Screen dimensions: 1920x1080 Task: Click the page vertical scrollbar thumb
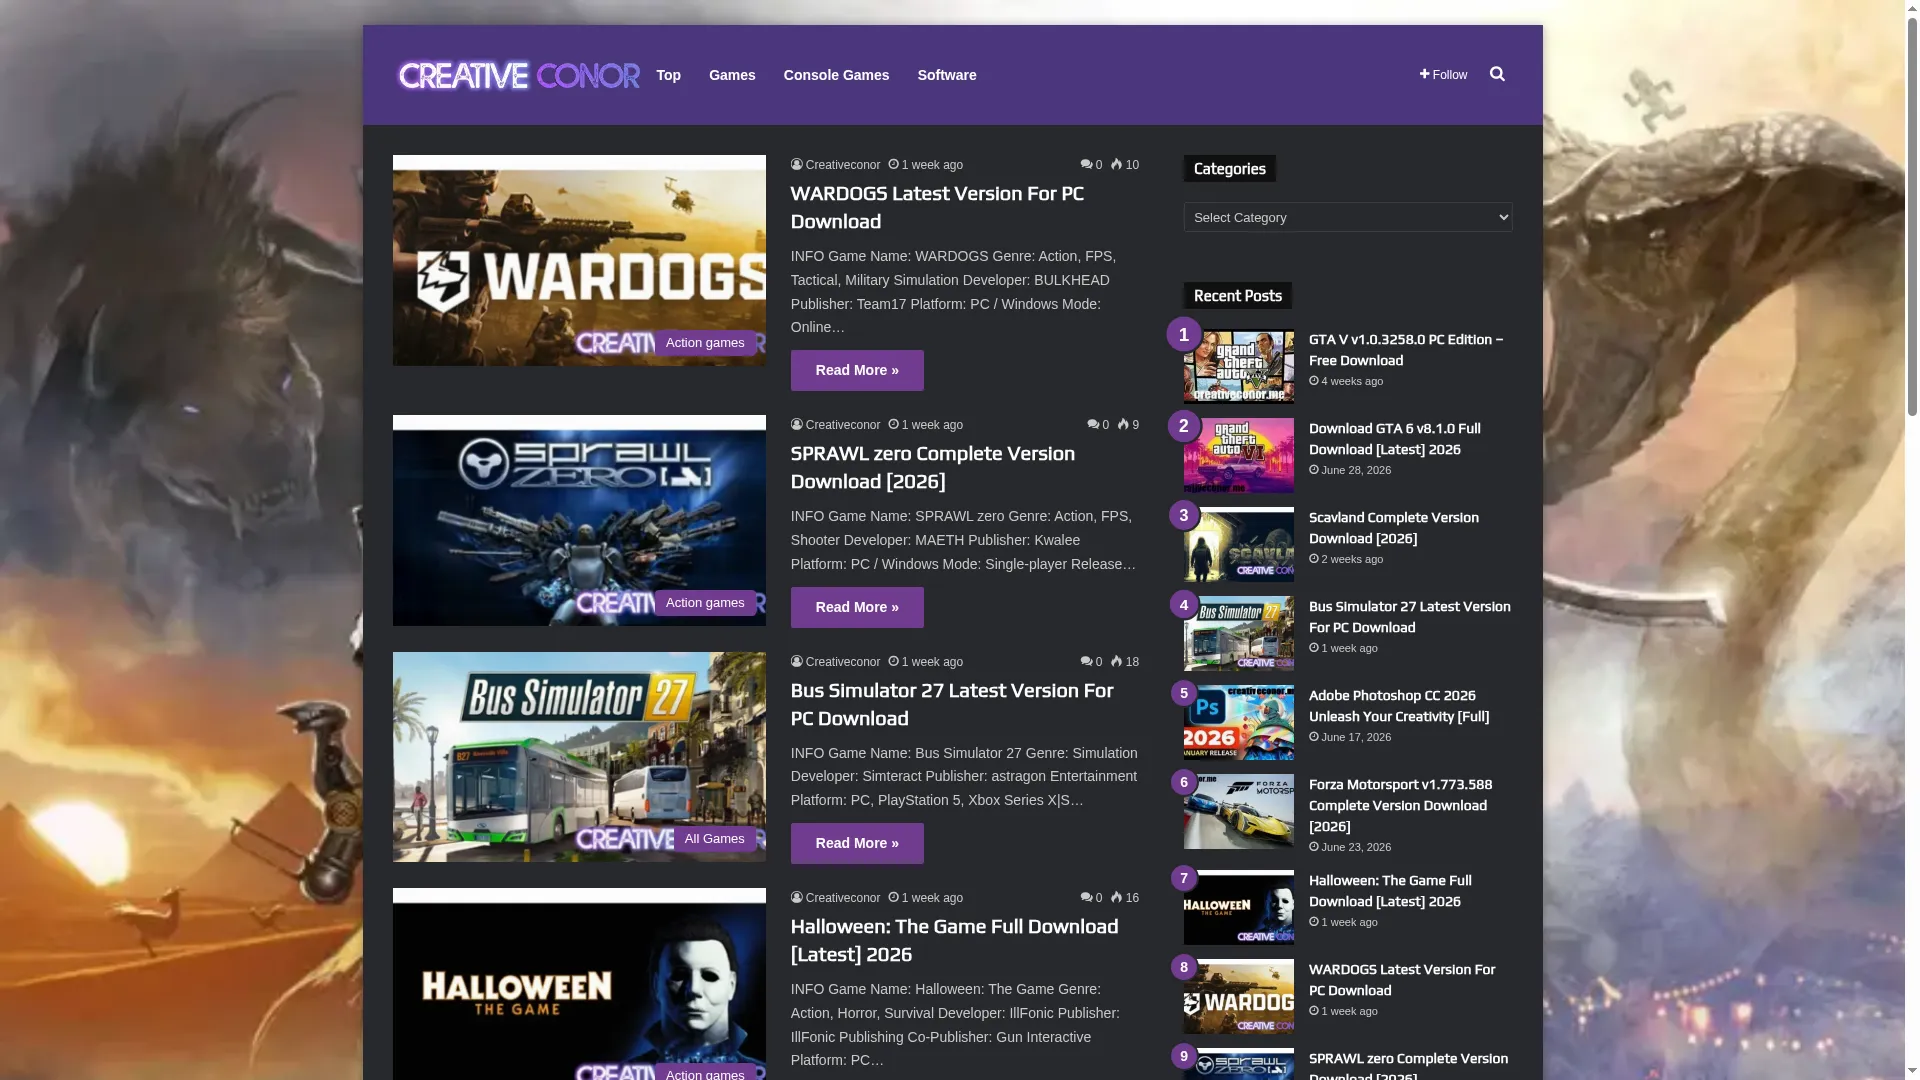1912,217
